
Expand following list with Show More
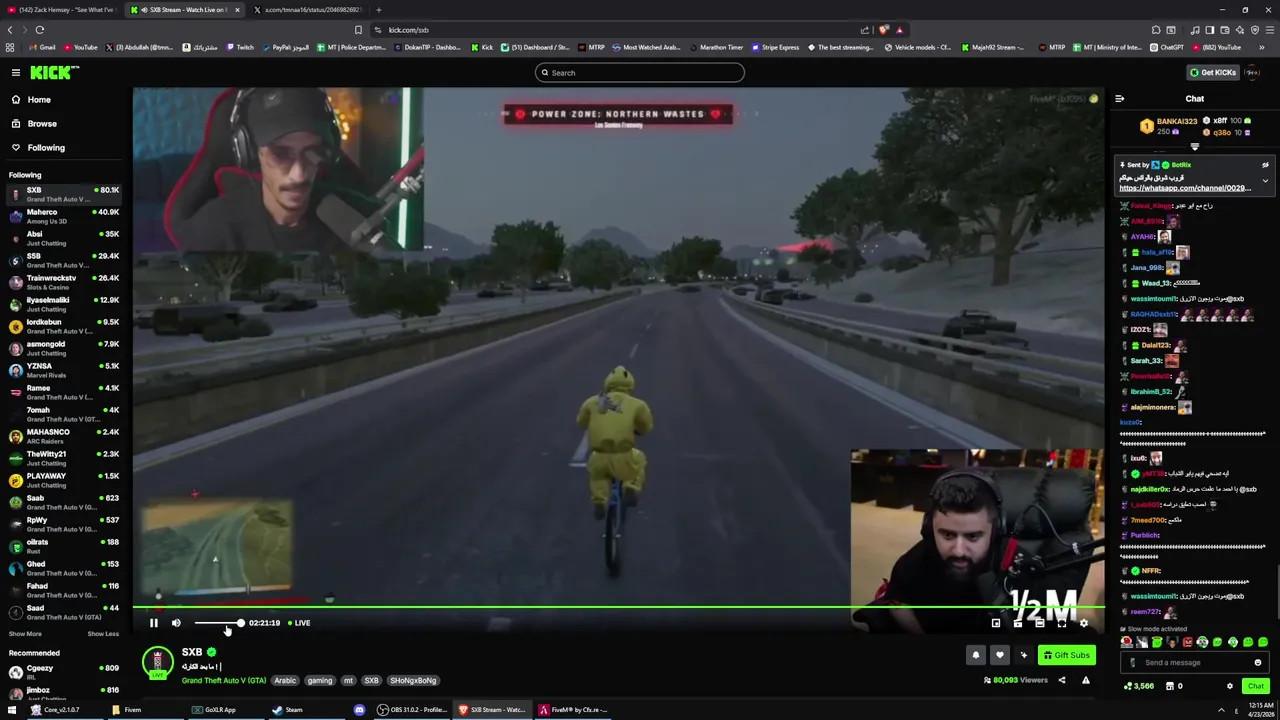(x=25, y=634)
